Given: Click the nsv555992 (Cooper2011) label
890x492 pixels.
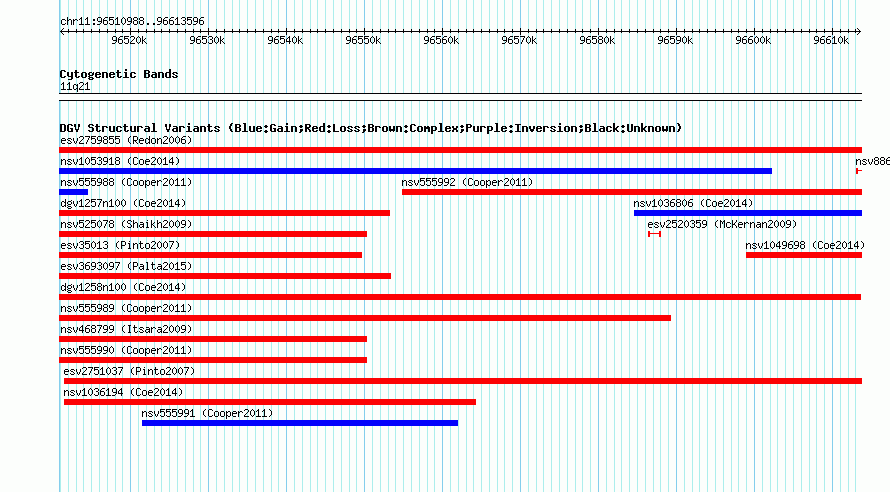Looking at the screenshot, I should click(x=467, y=182).
